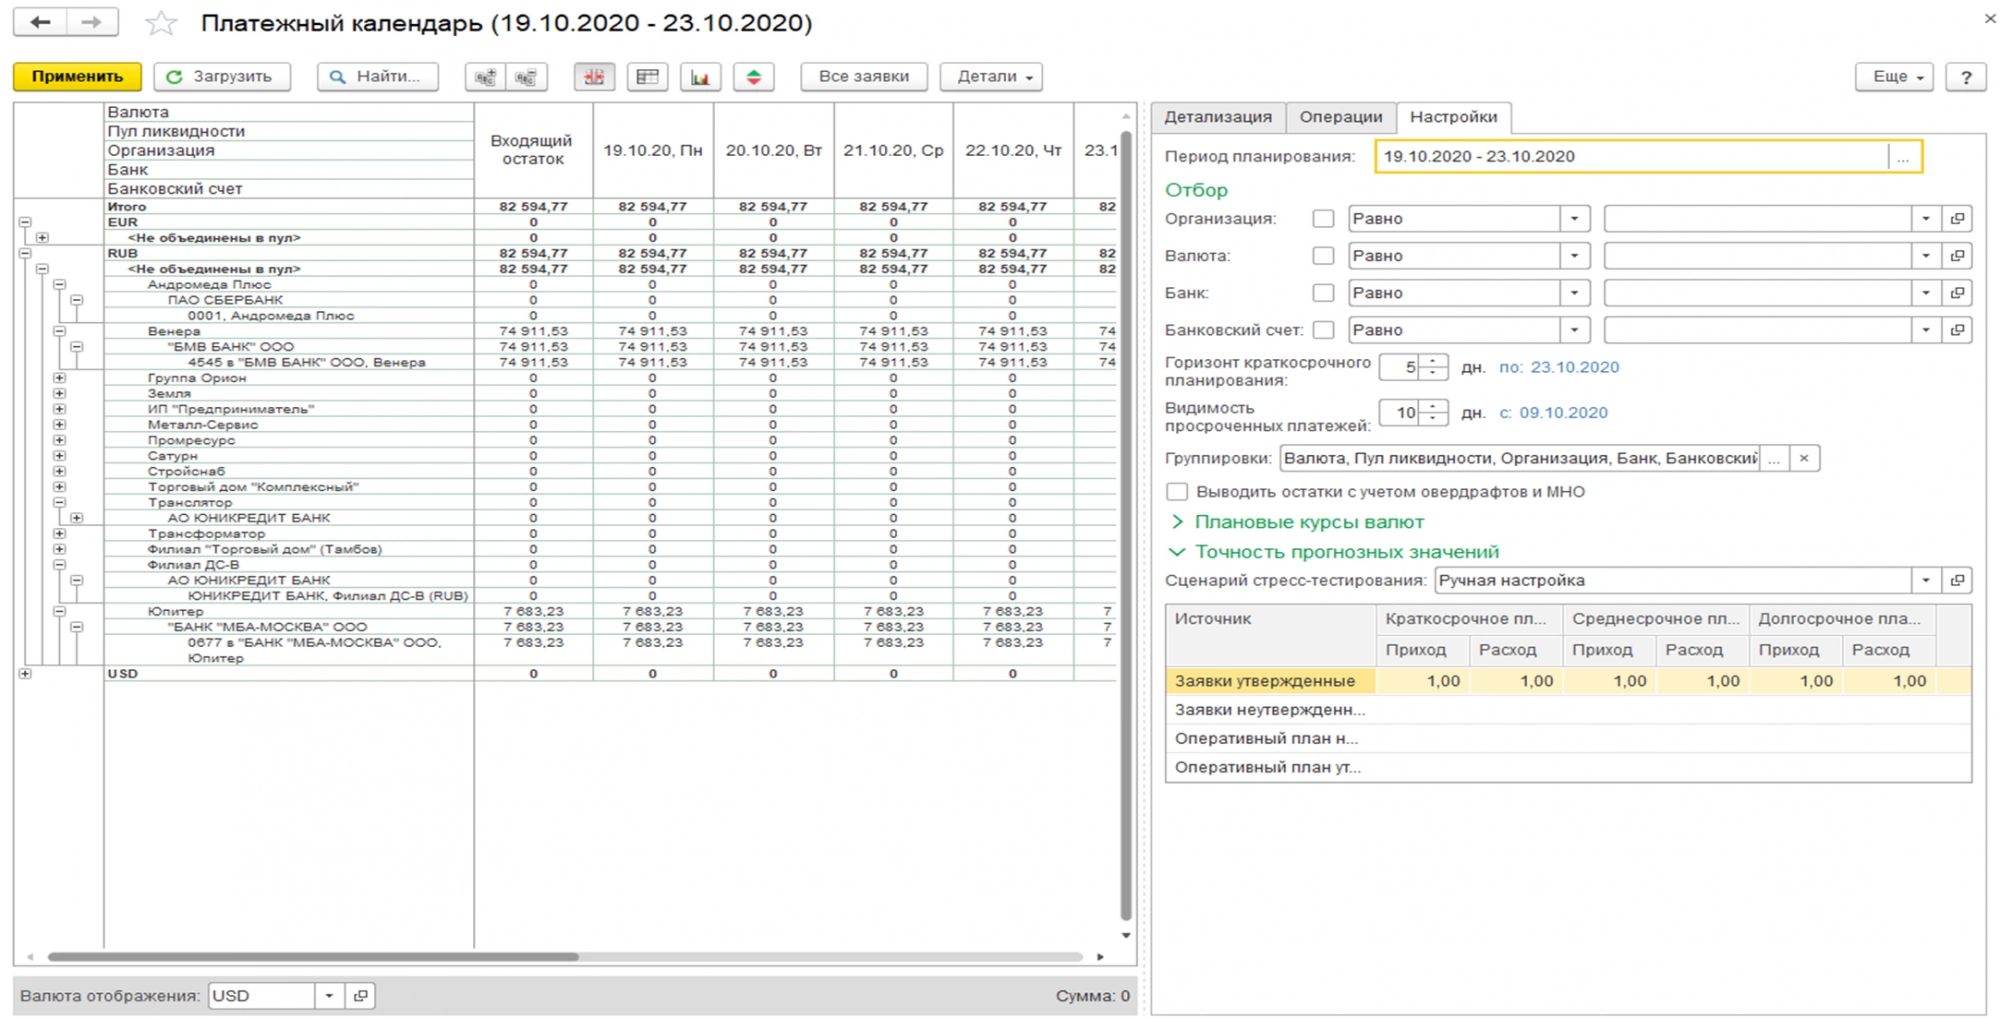
Task: Click the horizontal scrollbar under the calendar table
Action: click(x=312, y=957)
